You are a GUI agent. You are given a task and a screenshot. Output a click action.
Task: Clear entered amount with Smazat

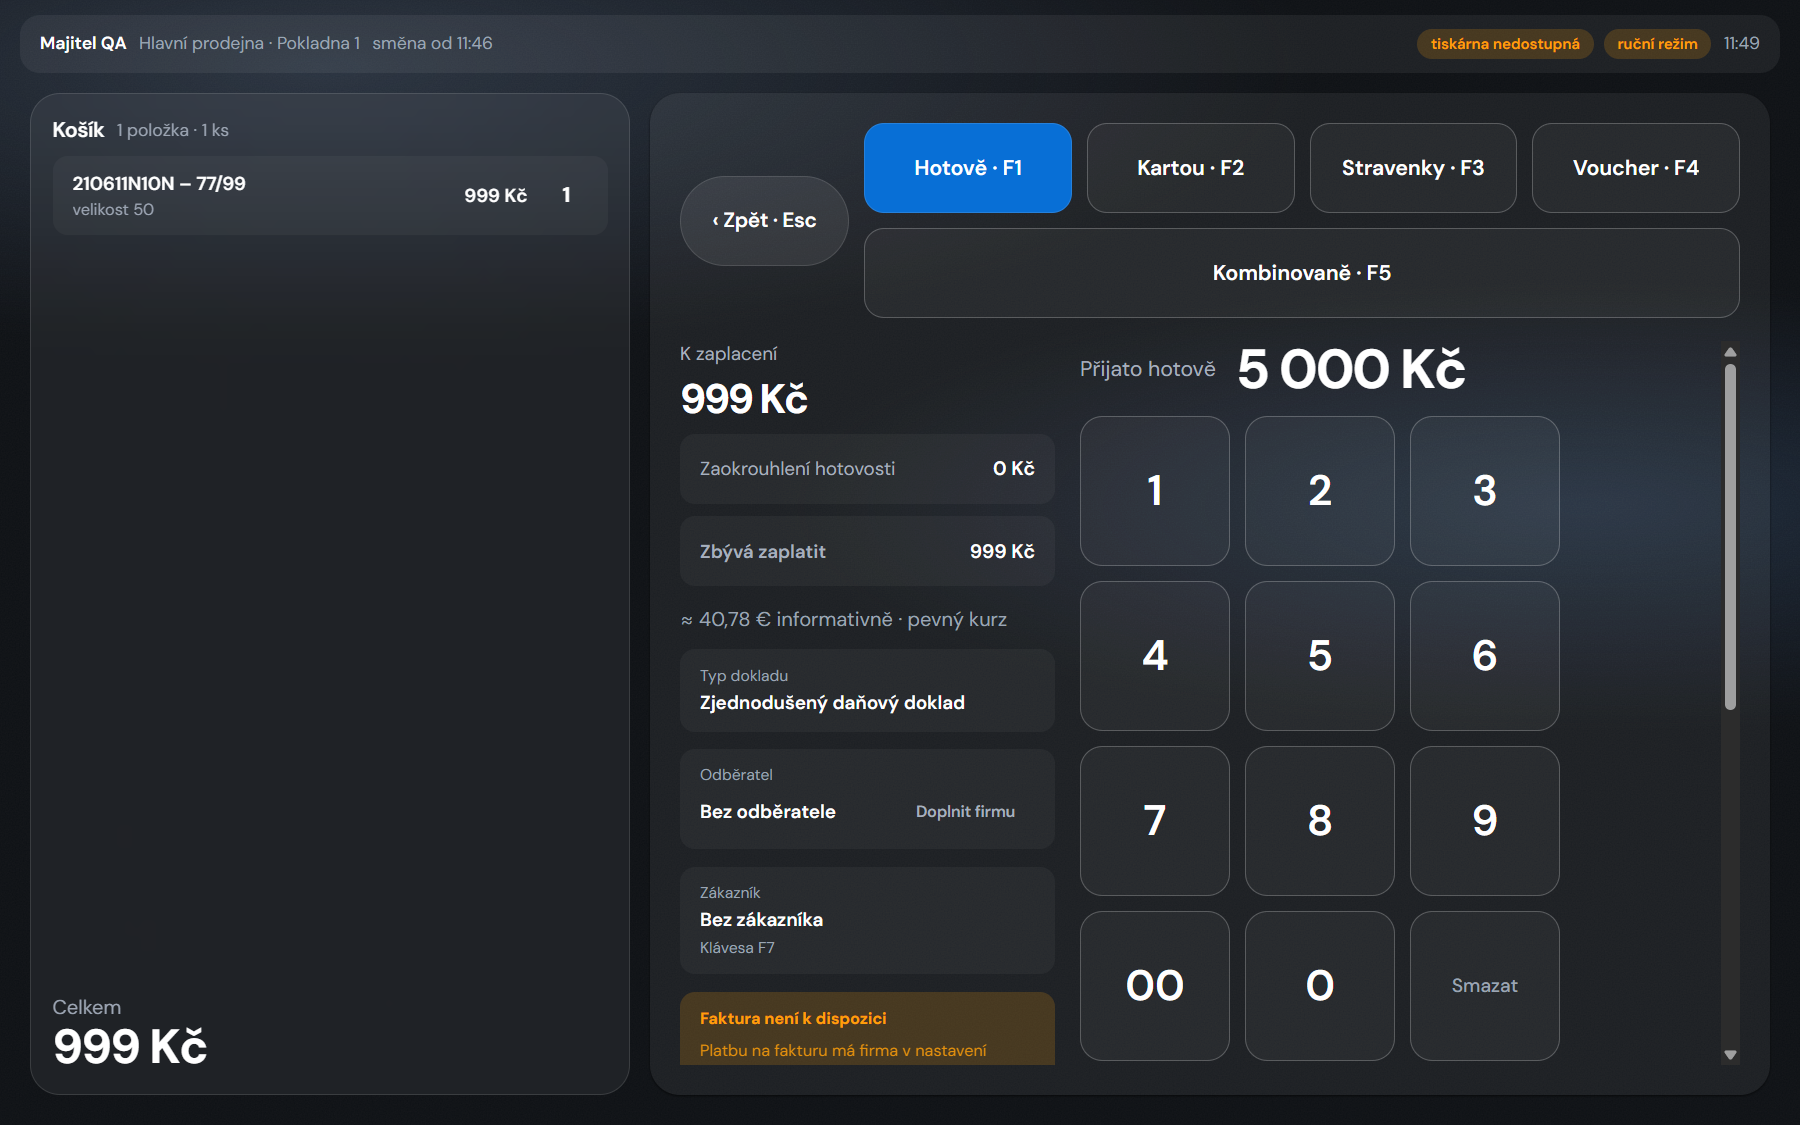[x=1485, y=986]
